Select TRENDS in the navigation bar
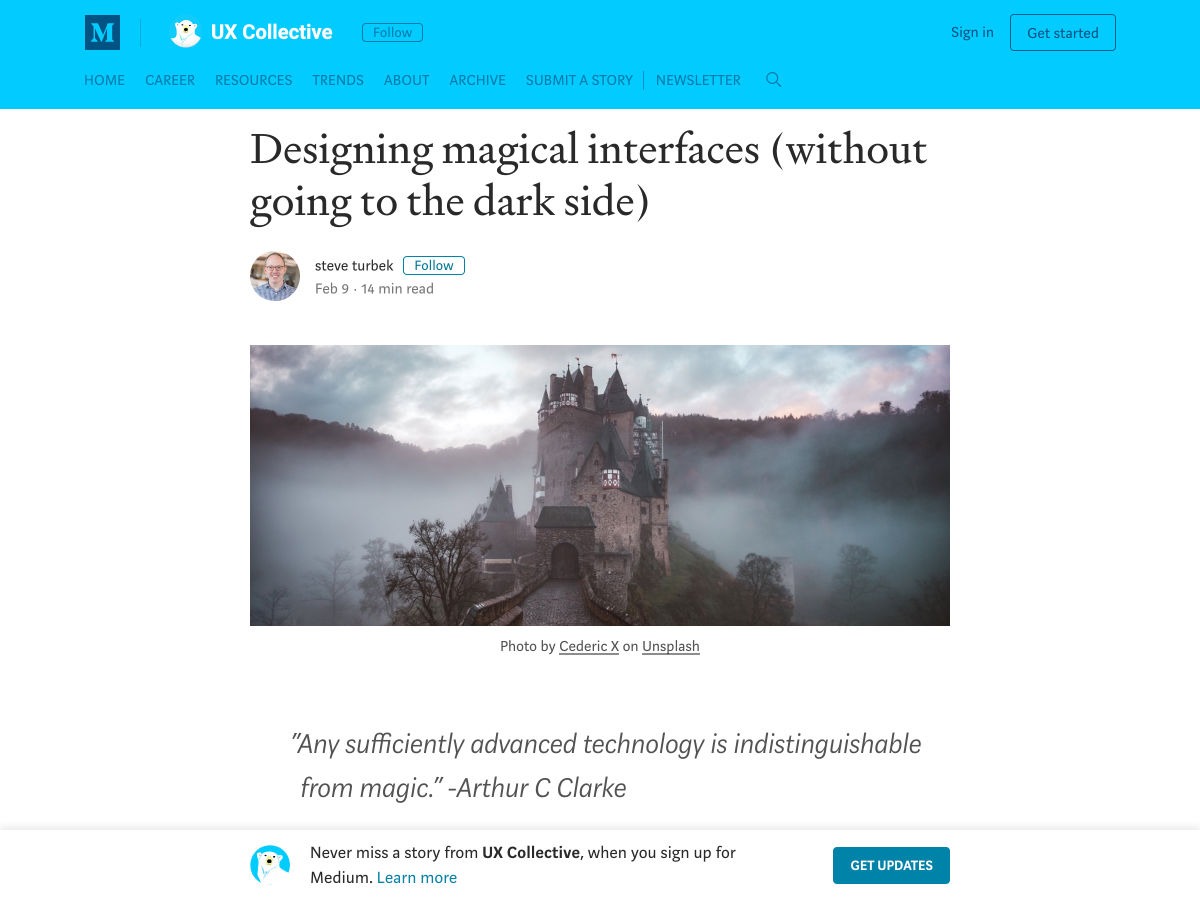1200x900 pixels. pyautogui.click(x=338, y=80)
